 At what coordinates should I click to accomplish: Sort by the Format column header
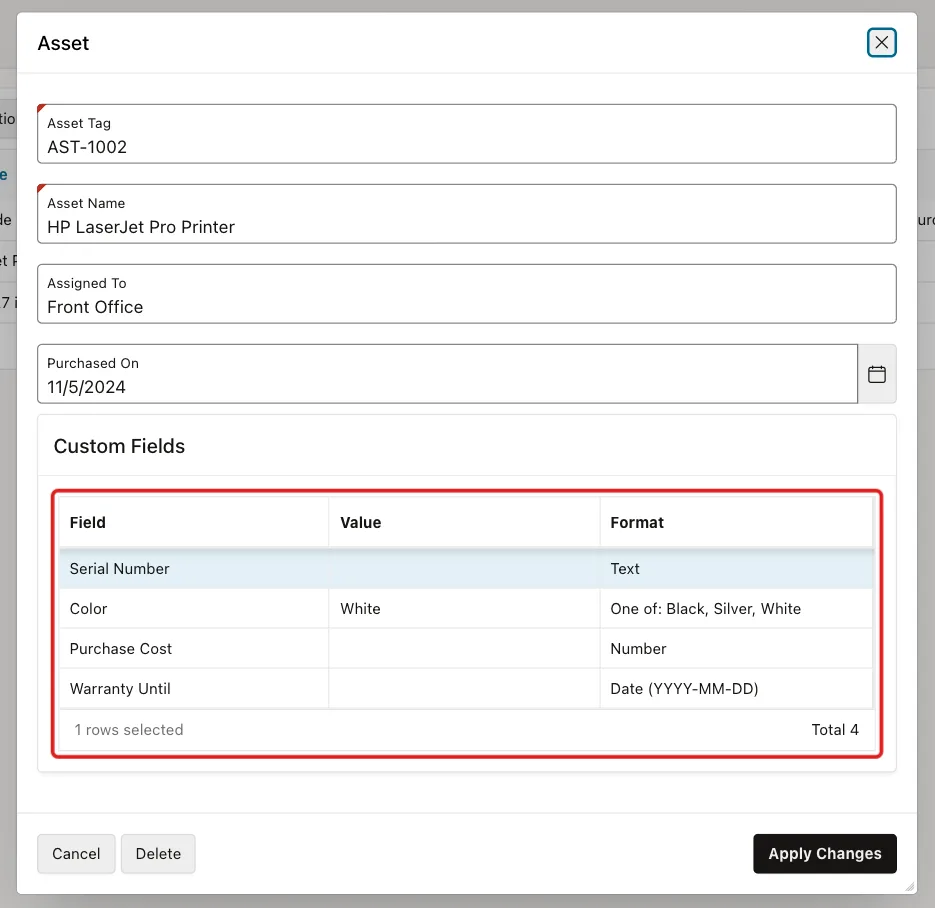pyautogui.click(x=736, y=522)
